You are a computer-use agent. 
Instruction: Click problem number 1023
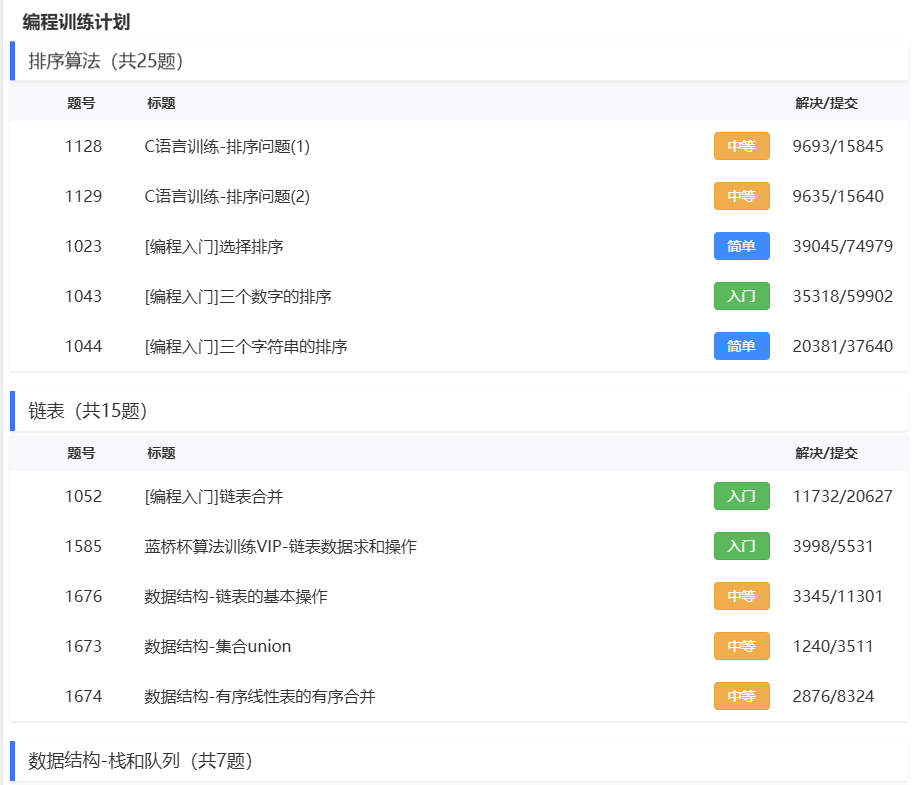[x=83, y=246]
